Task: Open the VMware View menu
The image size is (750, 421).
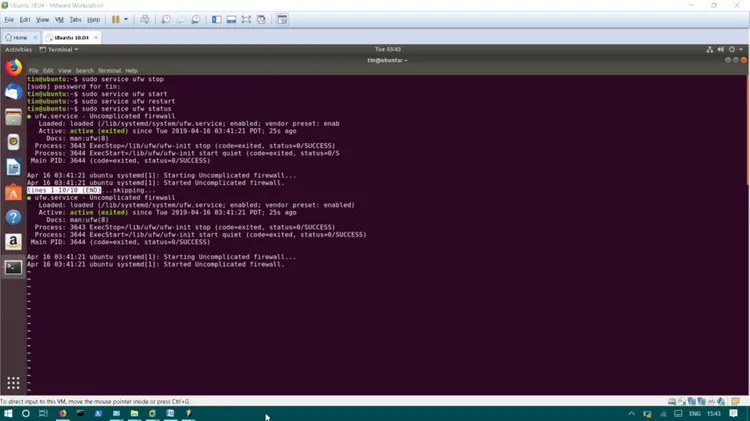Action: (x=43, y=20)
